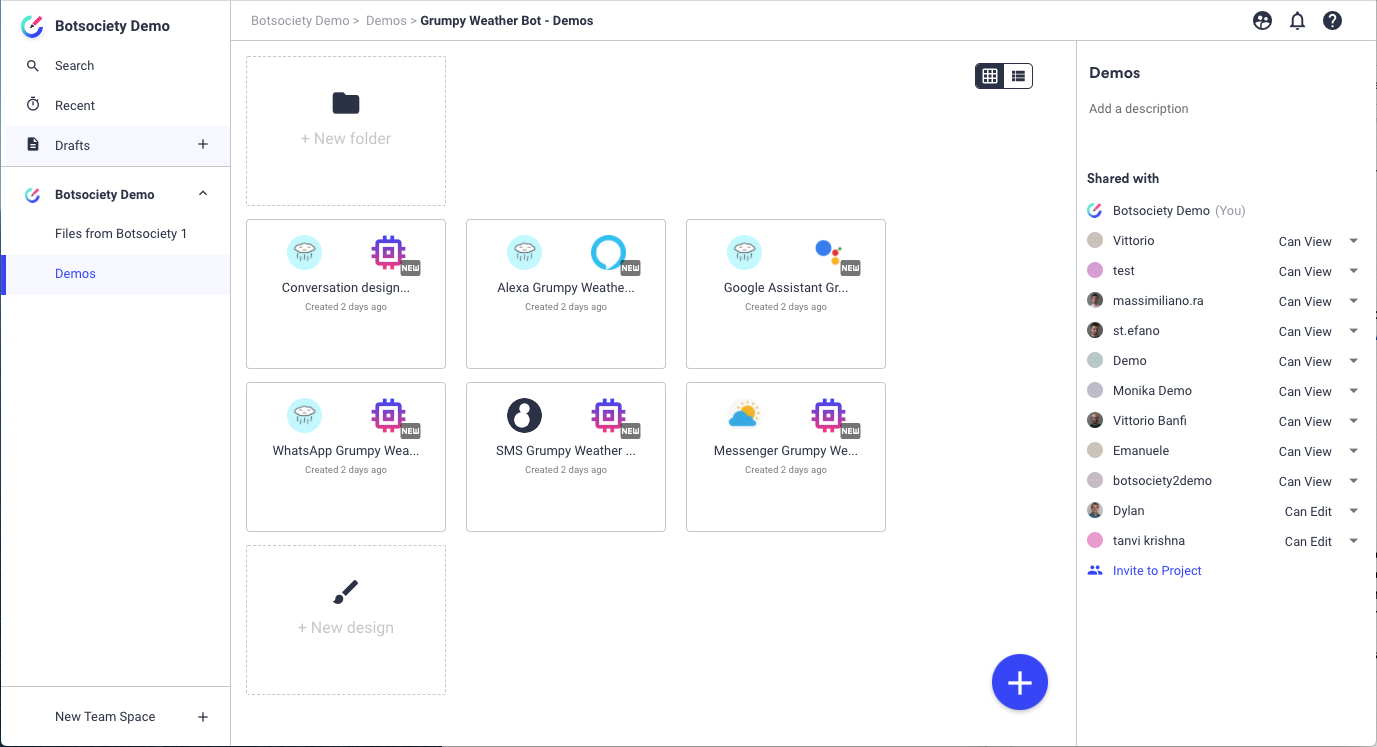Screen dimensions: 1377x747
Task: Click the Add a description field
Action: coord(1139,108)
